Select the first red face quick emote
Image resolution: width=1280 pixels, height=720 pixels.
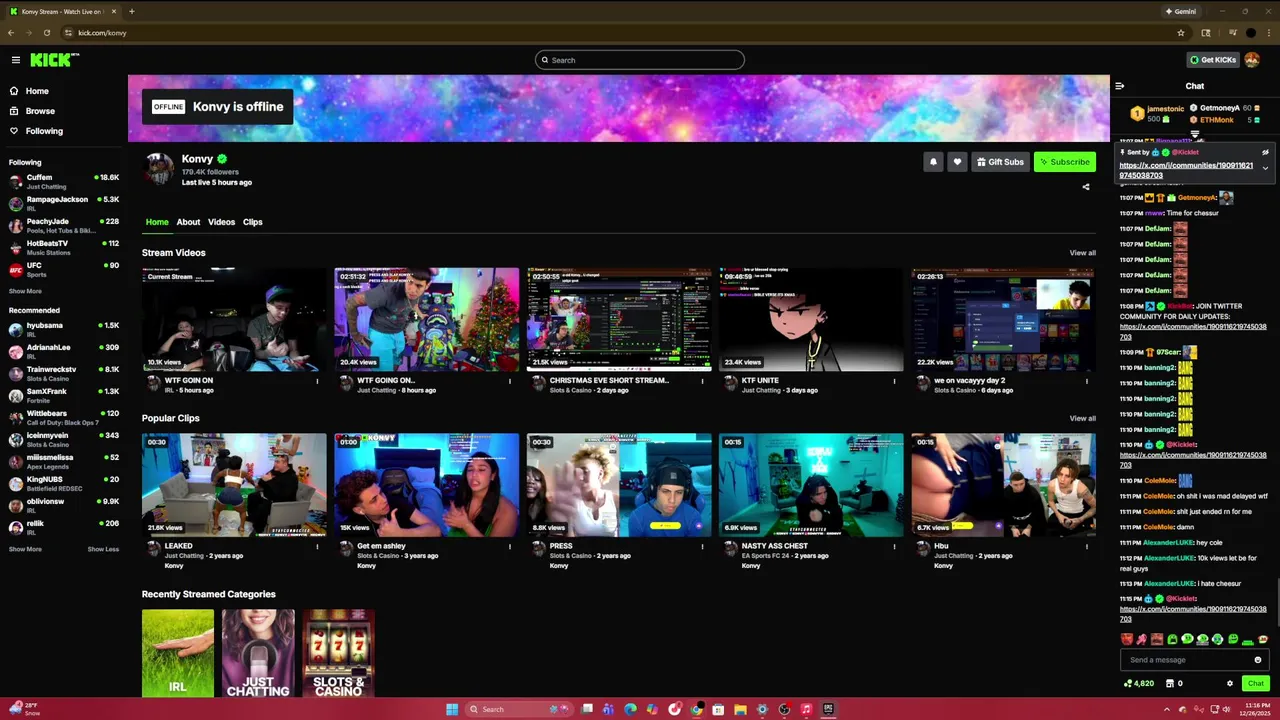1127,639
